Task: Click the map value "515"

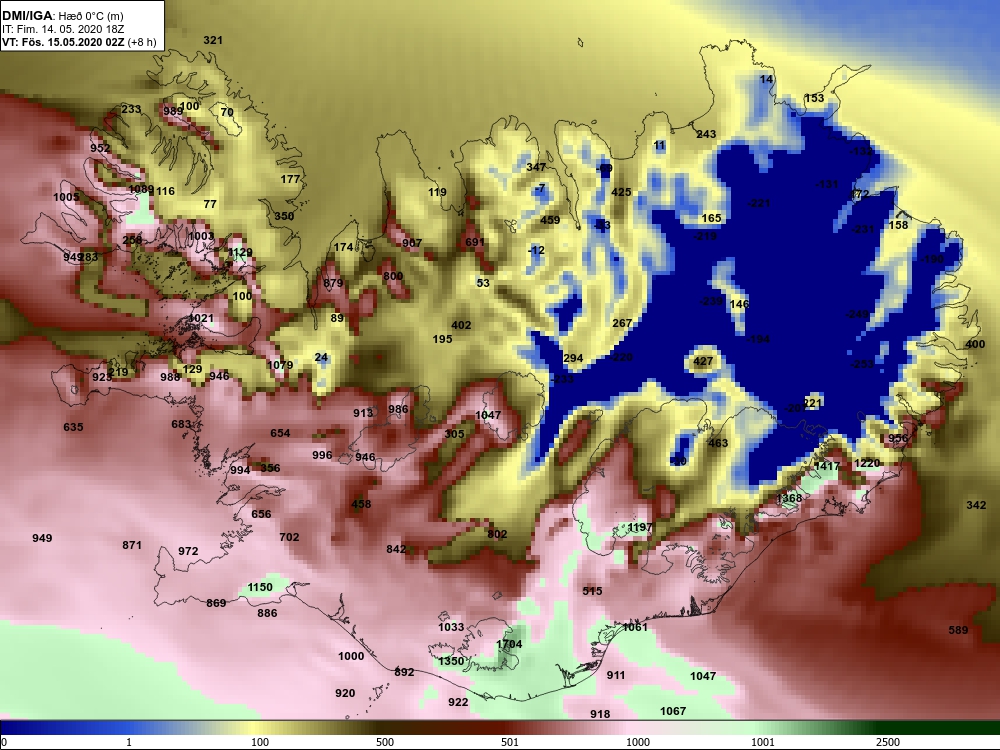Action: pos(592,591)
